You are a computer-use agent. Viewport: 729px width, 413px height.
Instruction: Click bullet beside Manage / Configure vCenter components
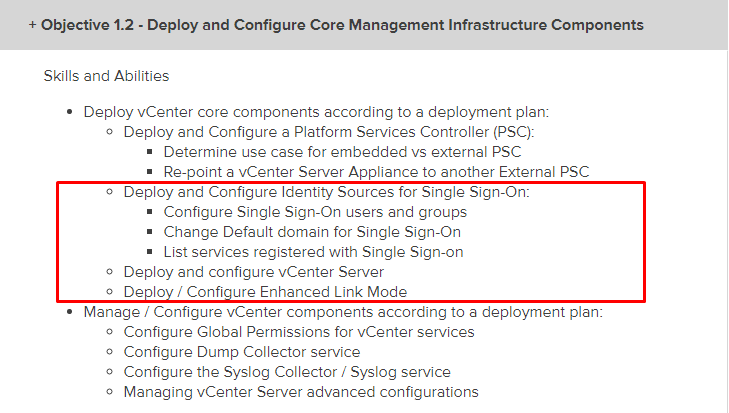[70, 312]
